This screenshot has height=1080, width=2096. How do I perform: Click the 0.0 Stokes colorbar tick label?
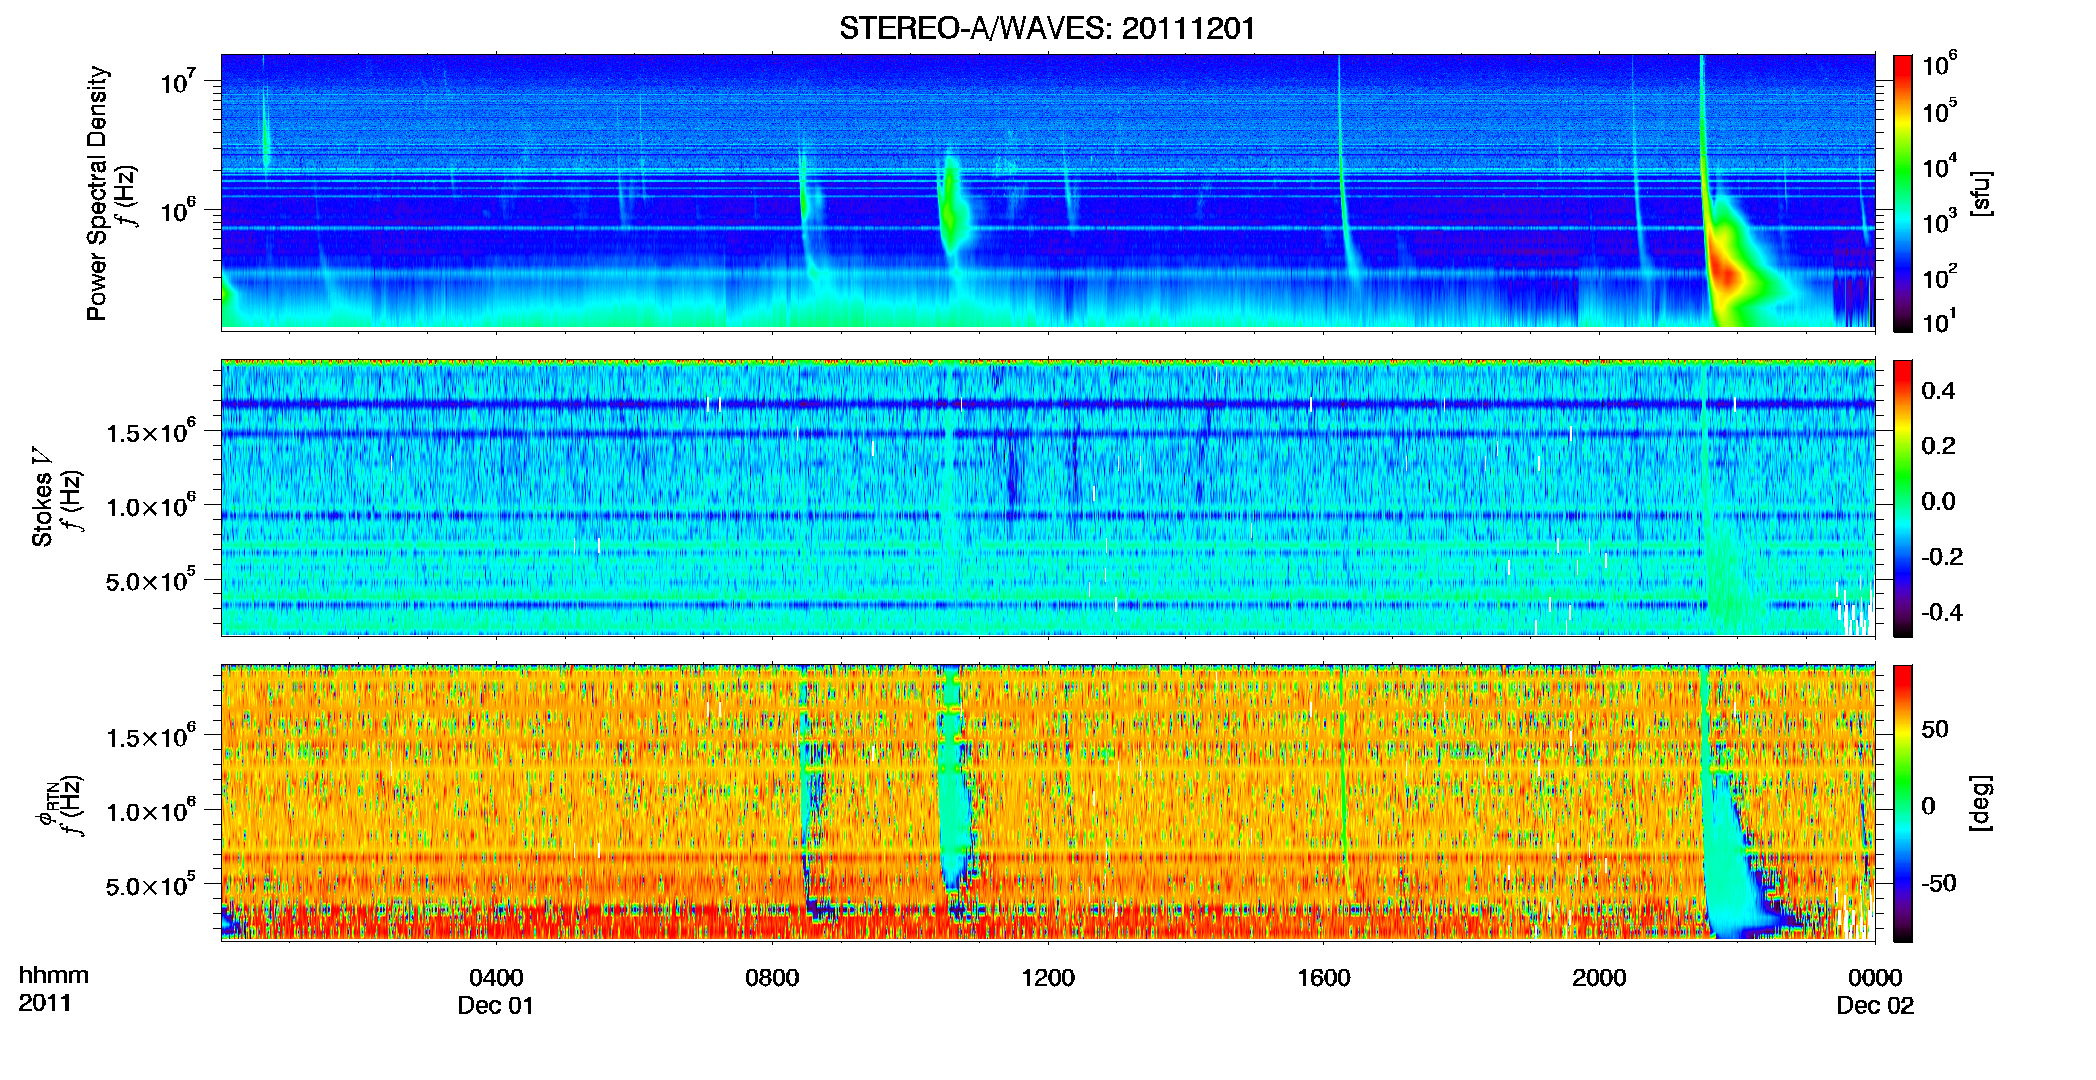[1938, 501]
